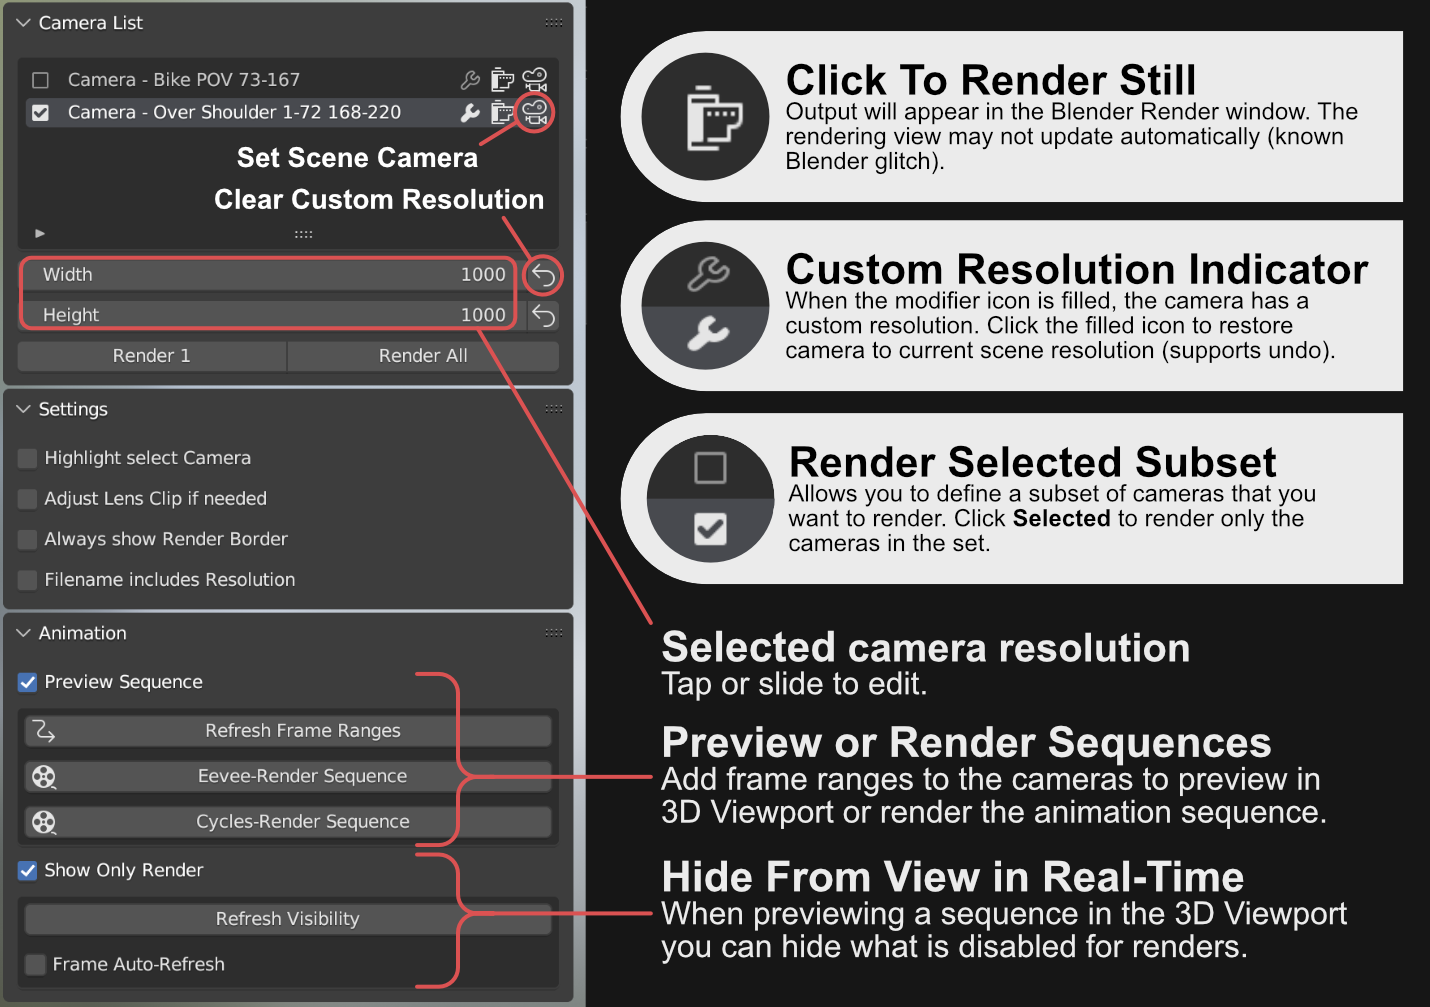This screenshot has width=1430, height=1007.
Task: Enable Highlight select Camera
Action: [x=28, y=458]
